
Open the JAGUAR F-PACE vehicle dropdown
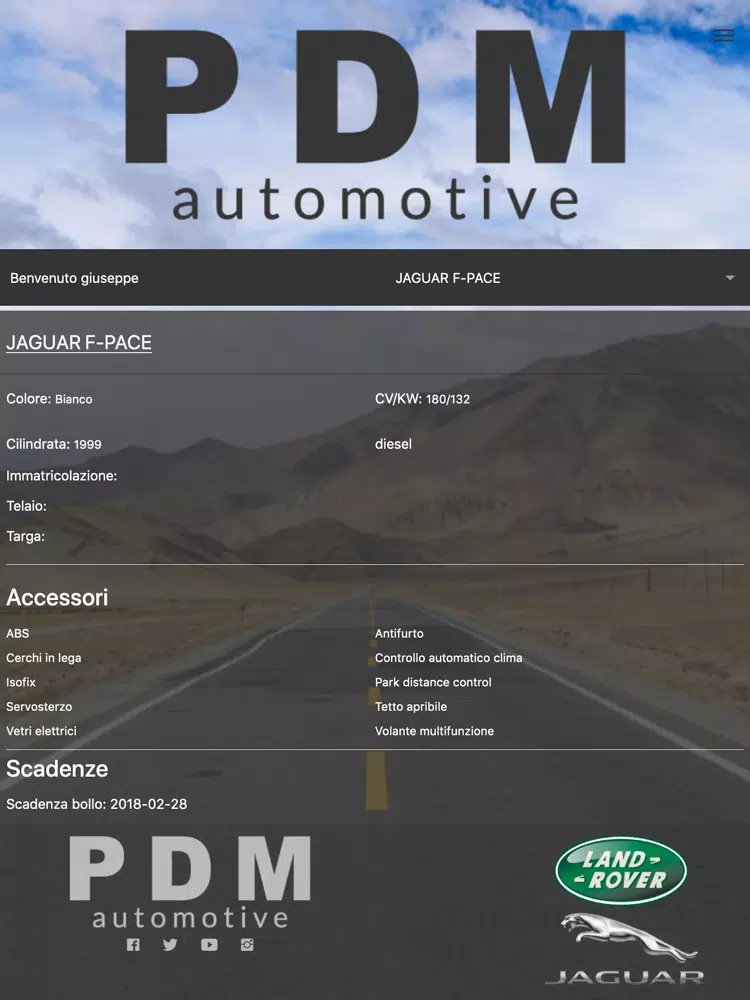pyautogui.click(x=561, y=278)
